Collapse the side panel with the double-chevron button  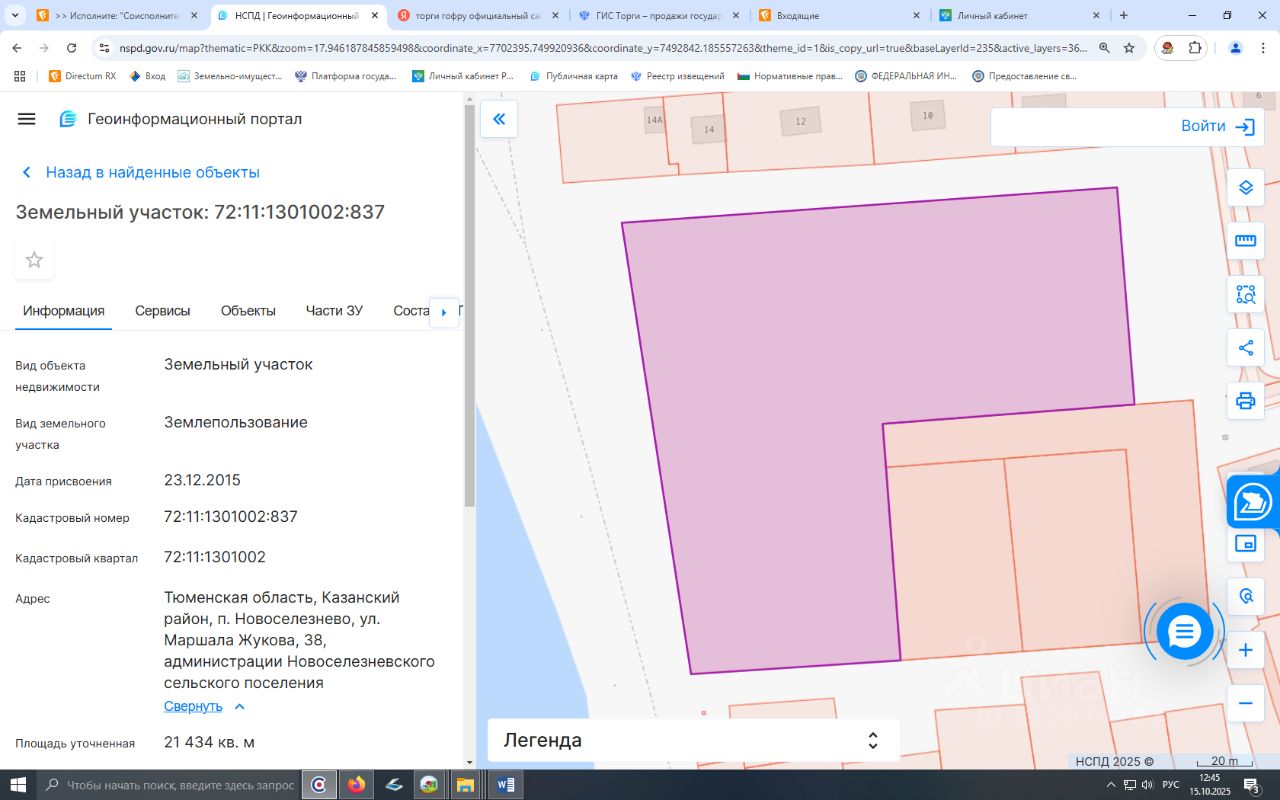(499, 119)
